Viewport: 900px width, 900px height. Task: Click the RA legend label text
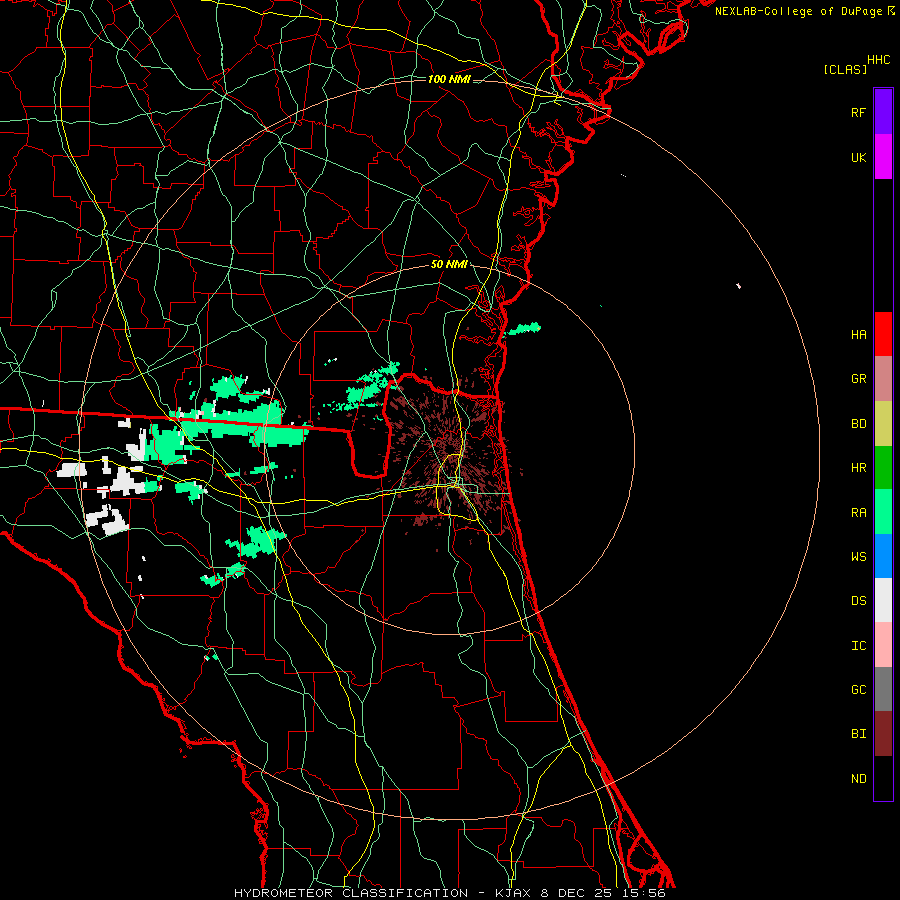(x=858, y=512)
